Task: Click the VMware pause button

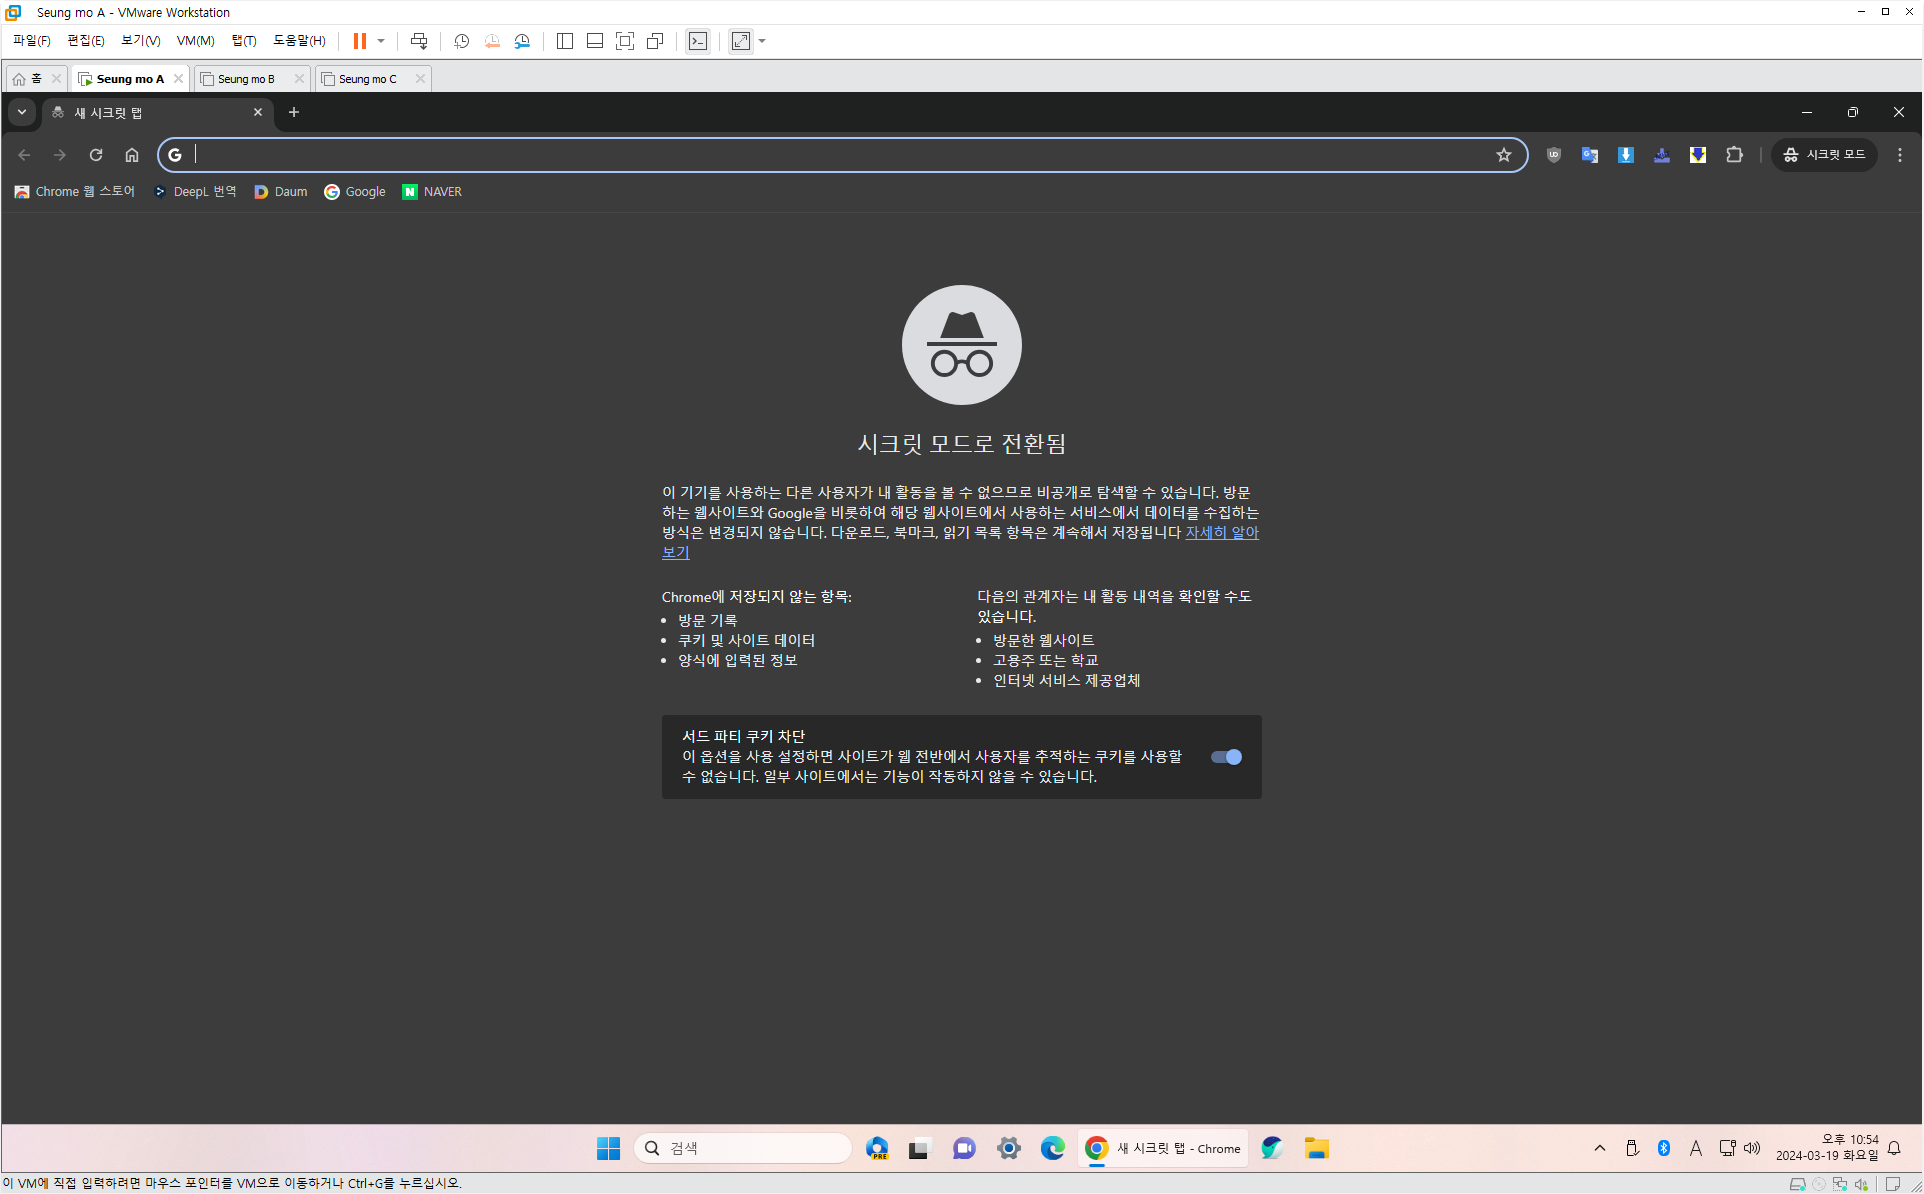Action: pyautogui.click(x=359, y=41)
